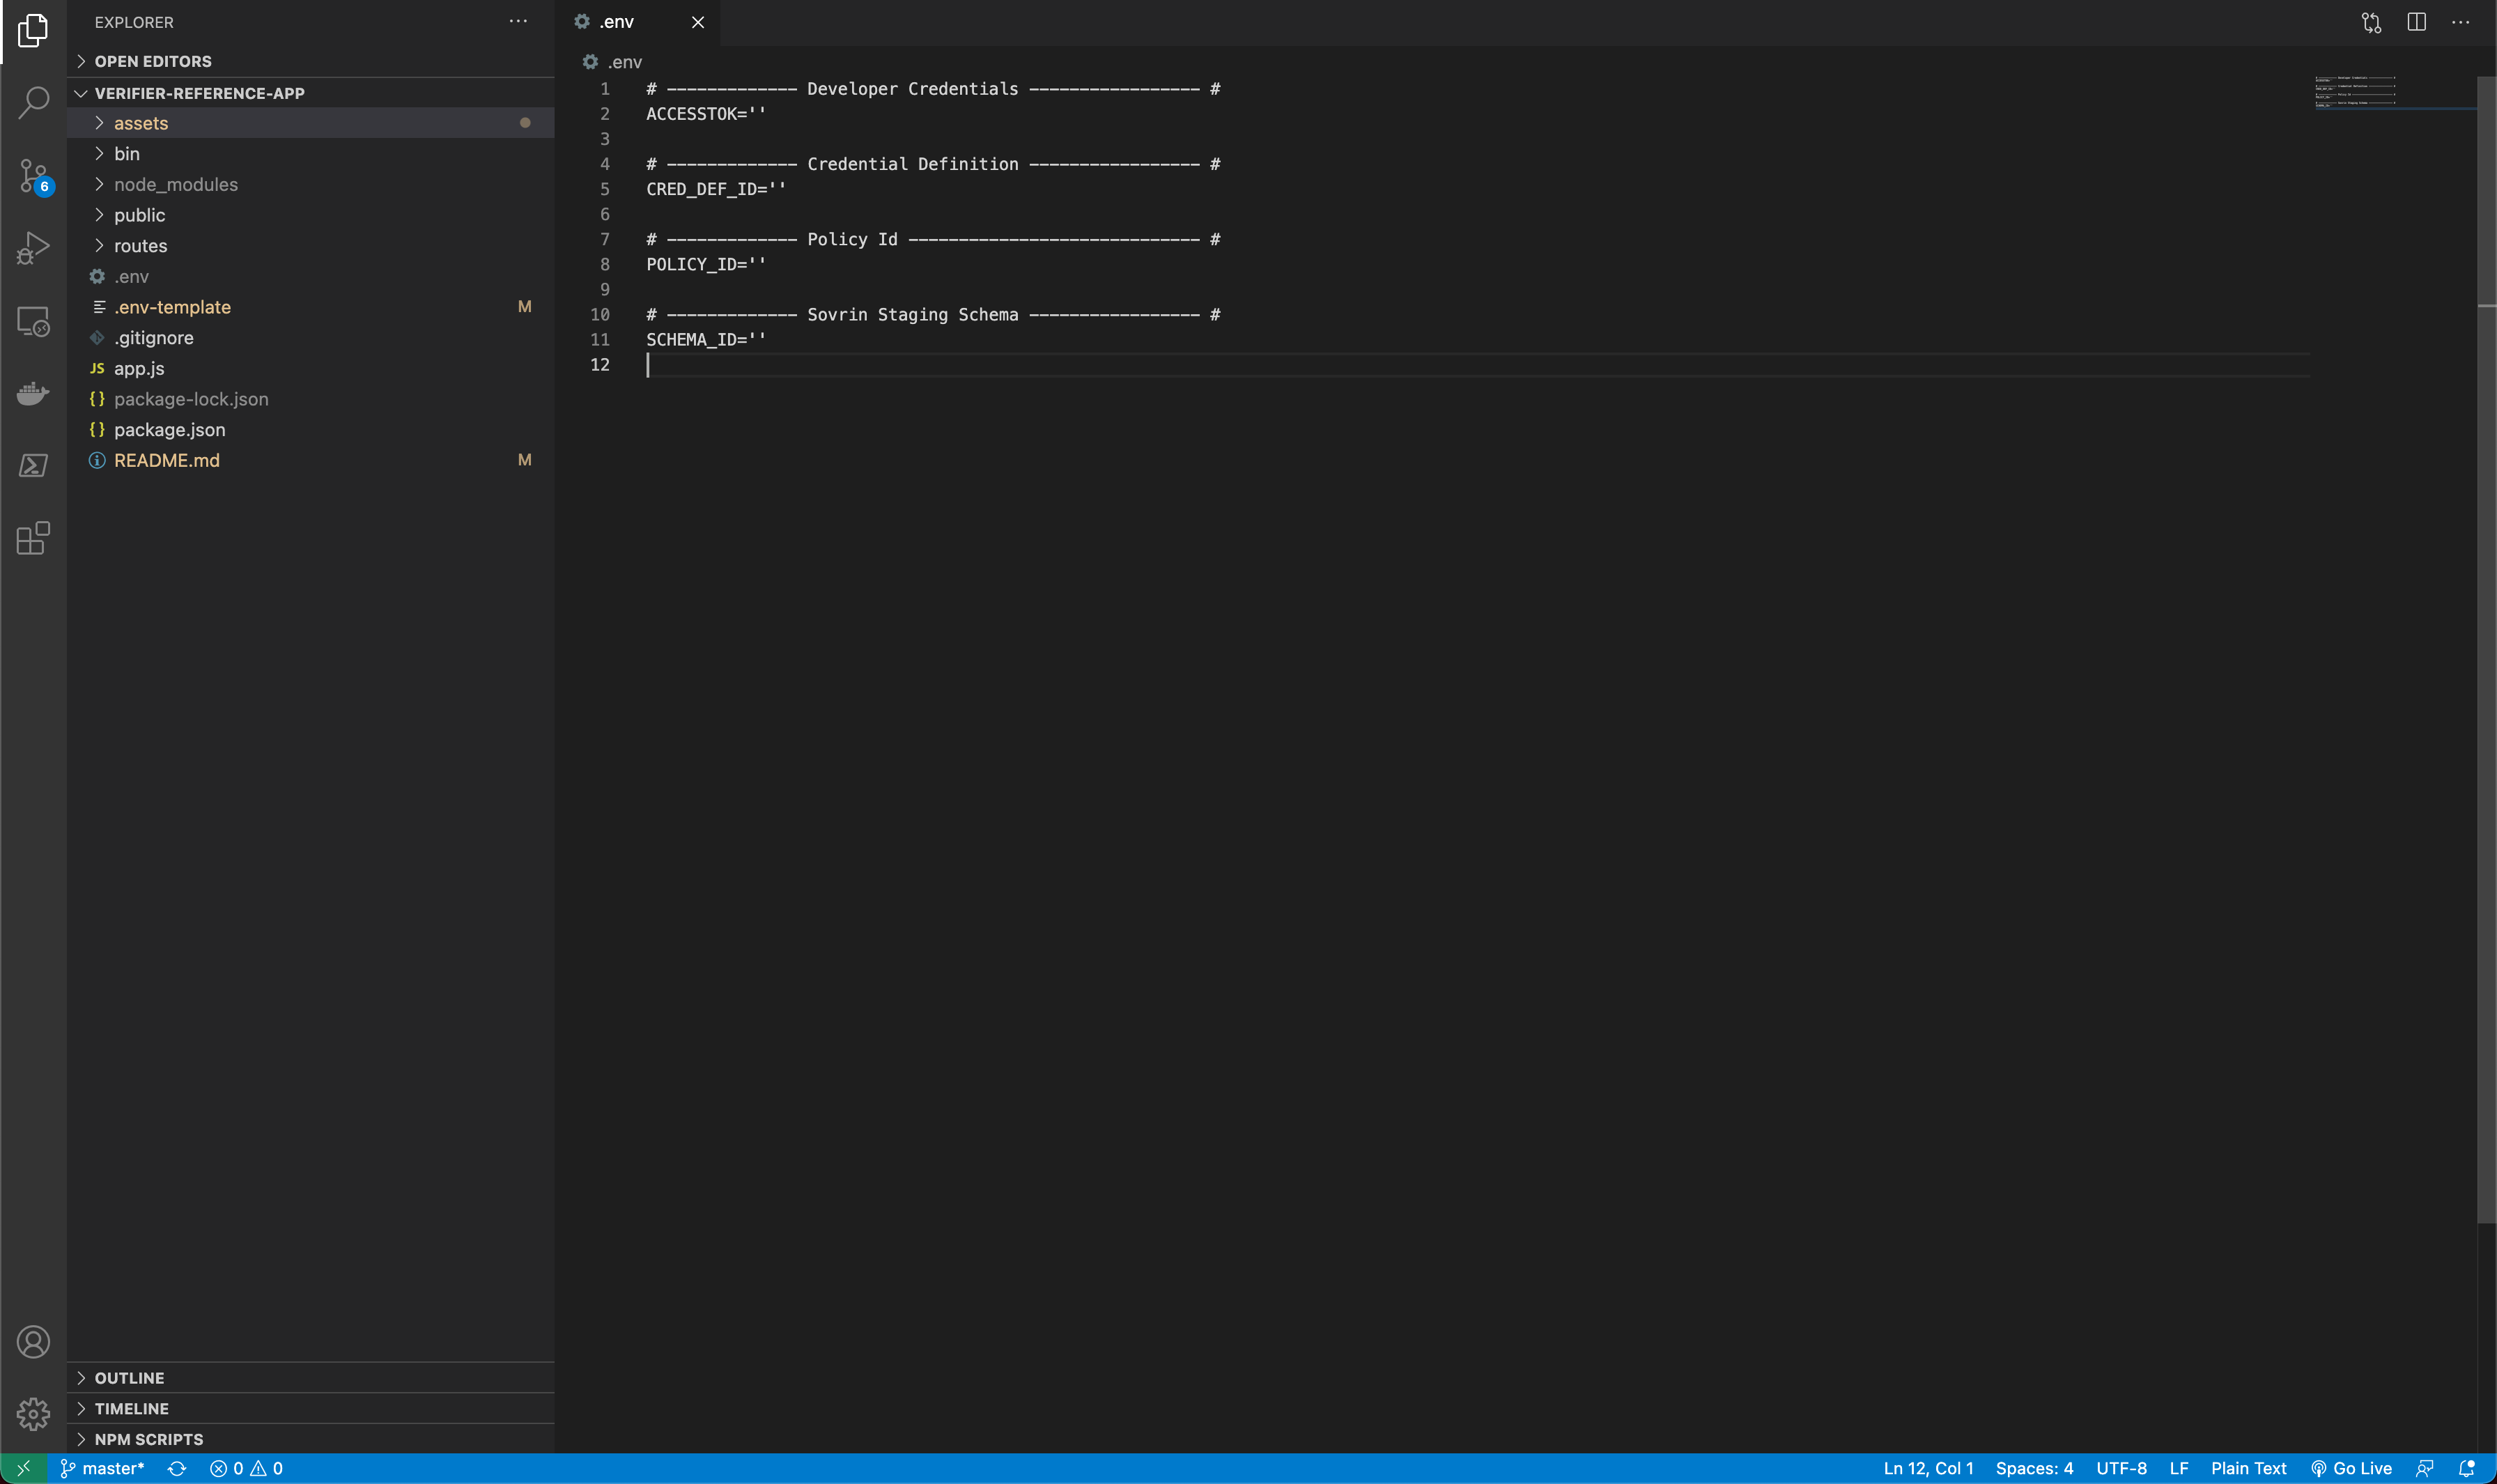2497x1484 pixels.
Task: Expand the public folder
Action: [x=311, y=215]
